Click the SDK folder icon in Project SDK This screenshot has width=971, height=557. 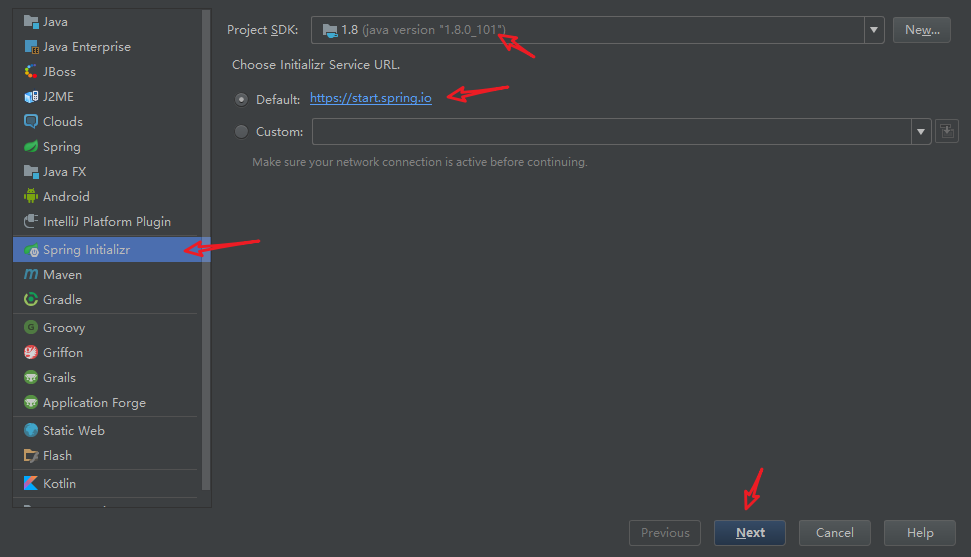(330, 30)
